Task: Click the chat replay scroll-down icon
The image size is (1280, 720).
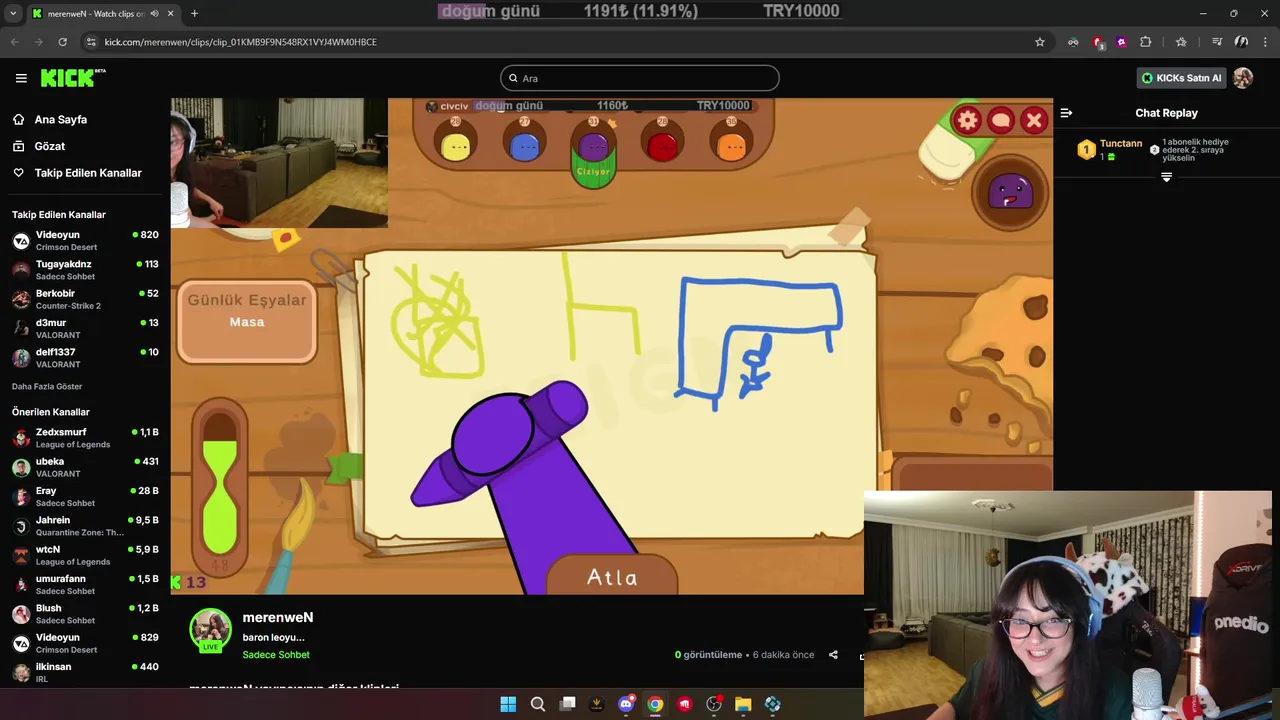Action: pos(1166,177)
